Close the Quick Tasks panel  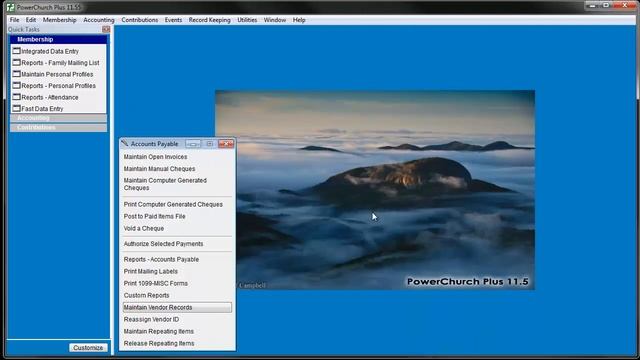[x=106, y=29]
